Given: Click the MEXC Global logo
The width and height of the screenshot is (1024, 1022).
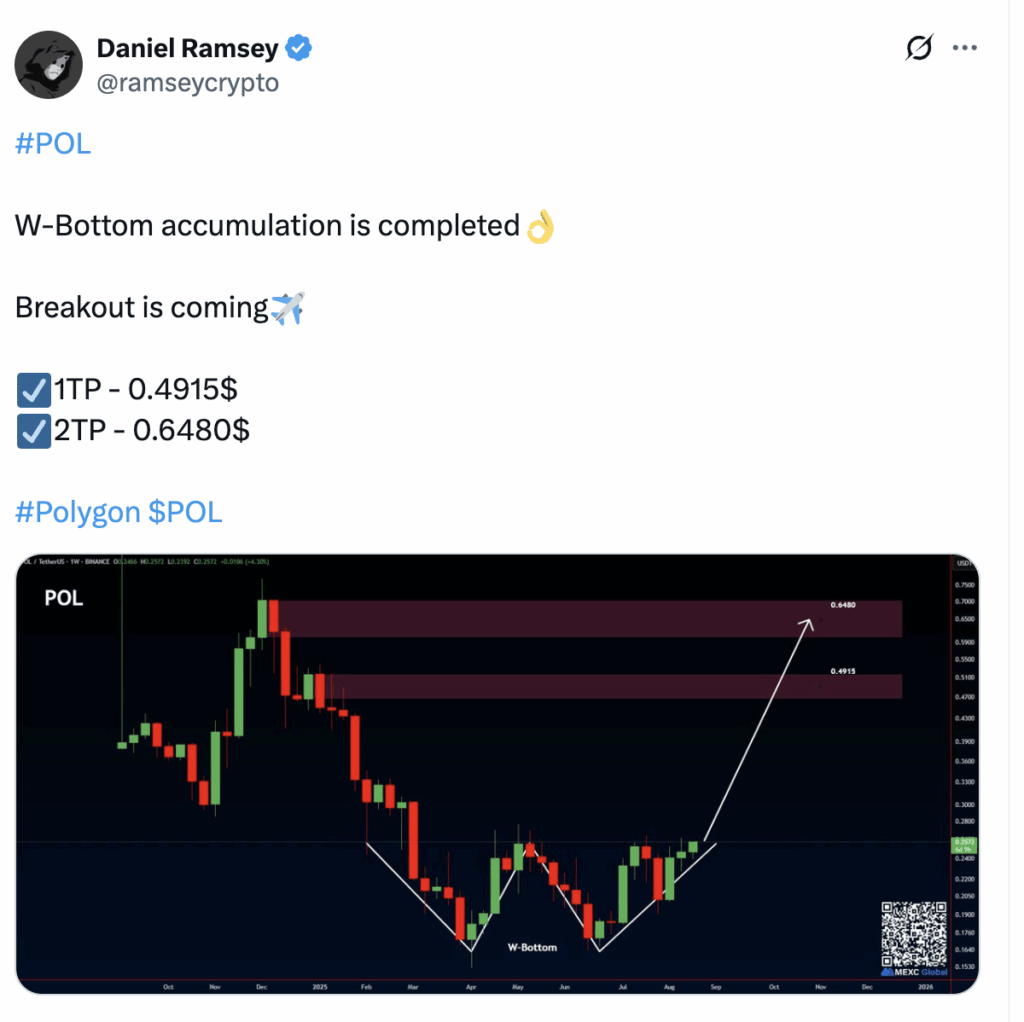Looking at the screenshot, I should point(914,972).
